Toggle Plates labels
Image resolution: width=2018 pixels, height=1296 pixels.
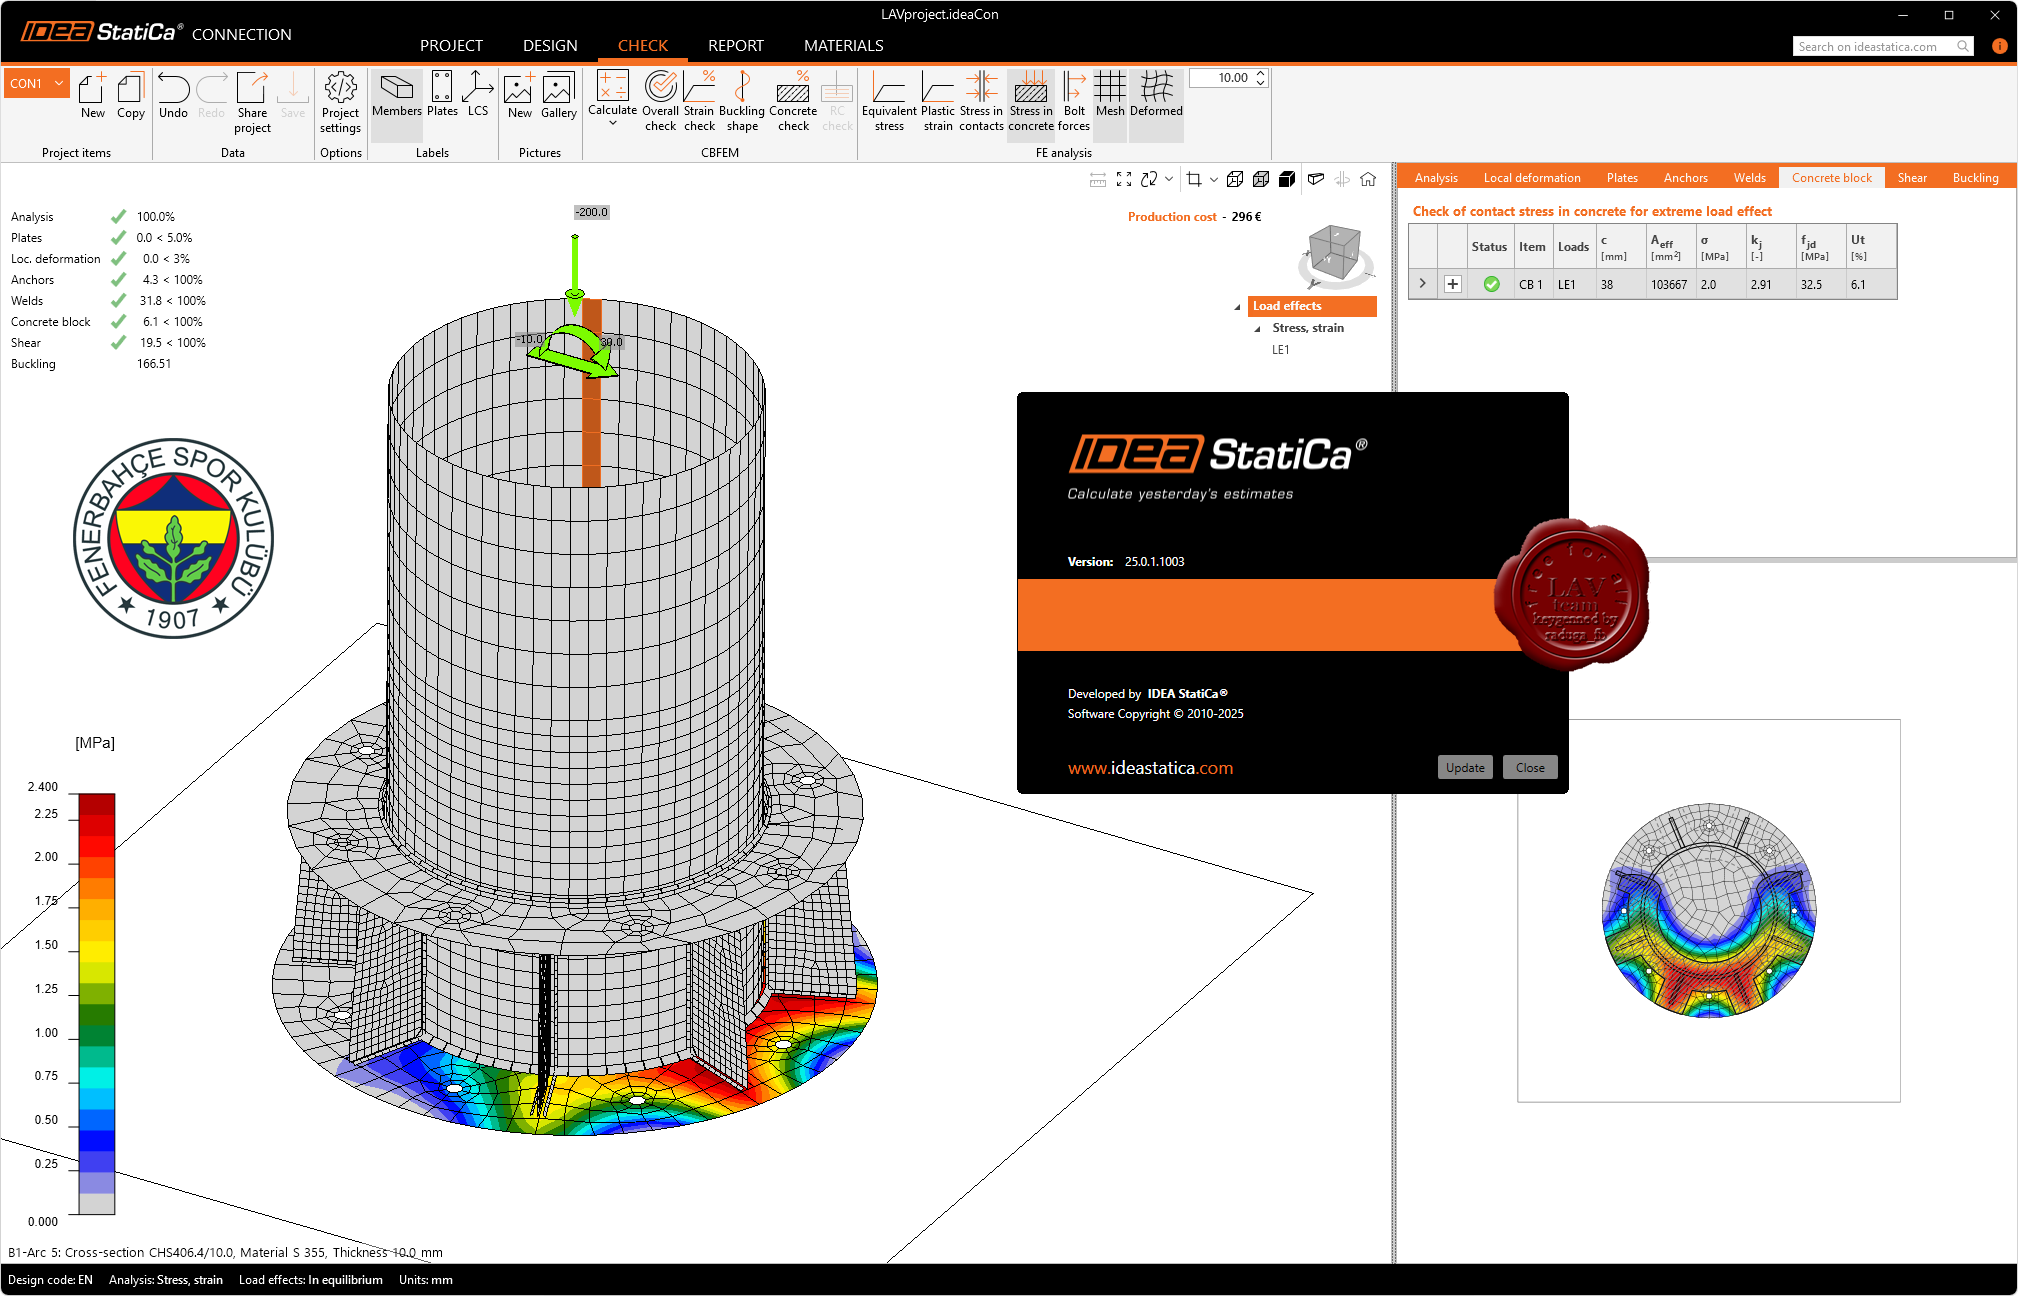click(x=442, y=95)
